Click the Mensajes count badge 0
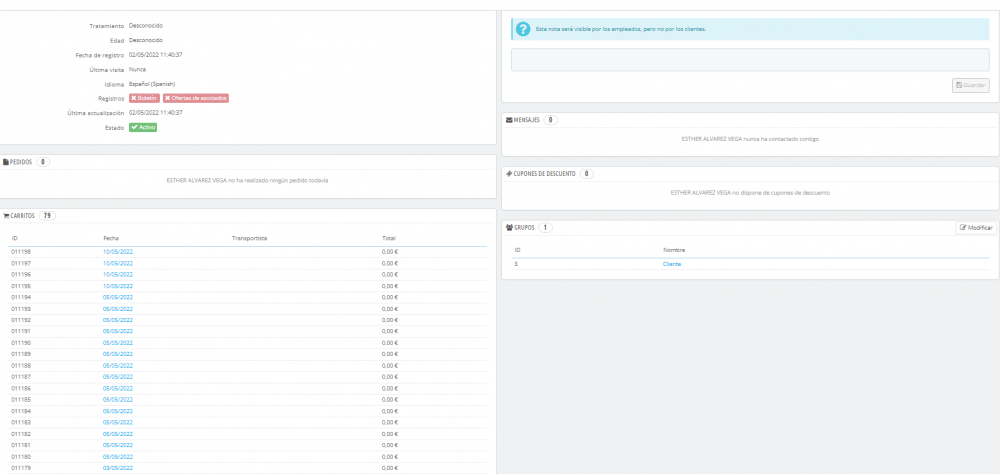1000x474 pixels. pyautogui.click(x=550, y=120)
